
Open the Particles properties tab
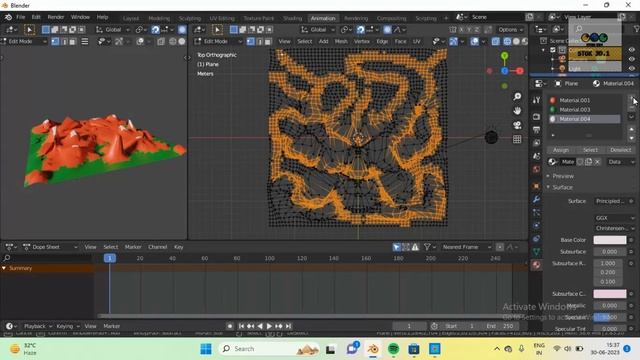point(536,213)
